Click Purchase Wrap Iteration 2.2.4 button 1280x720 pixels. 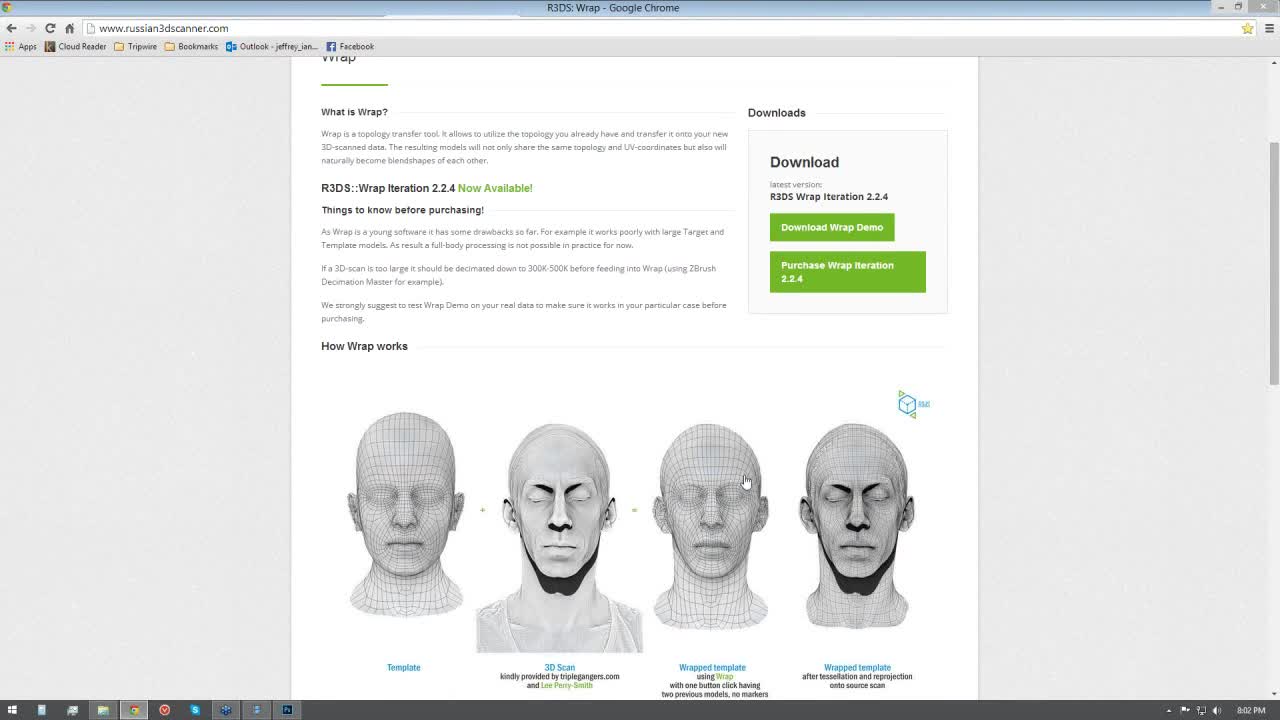pos(848,272)
